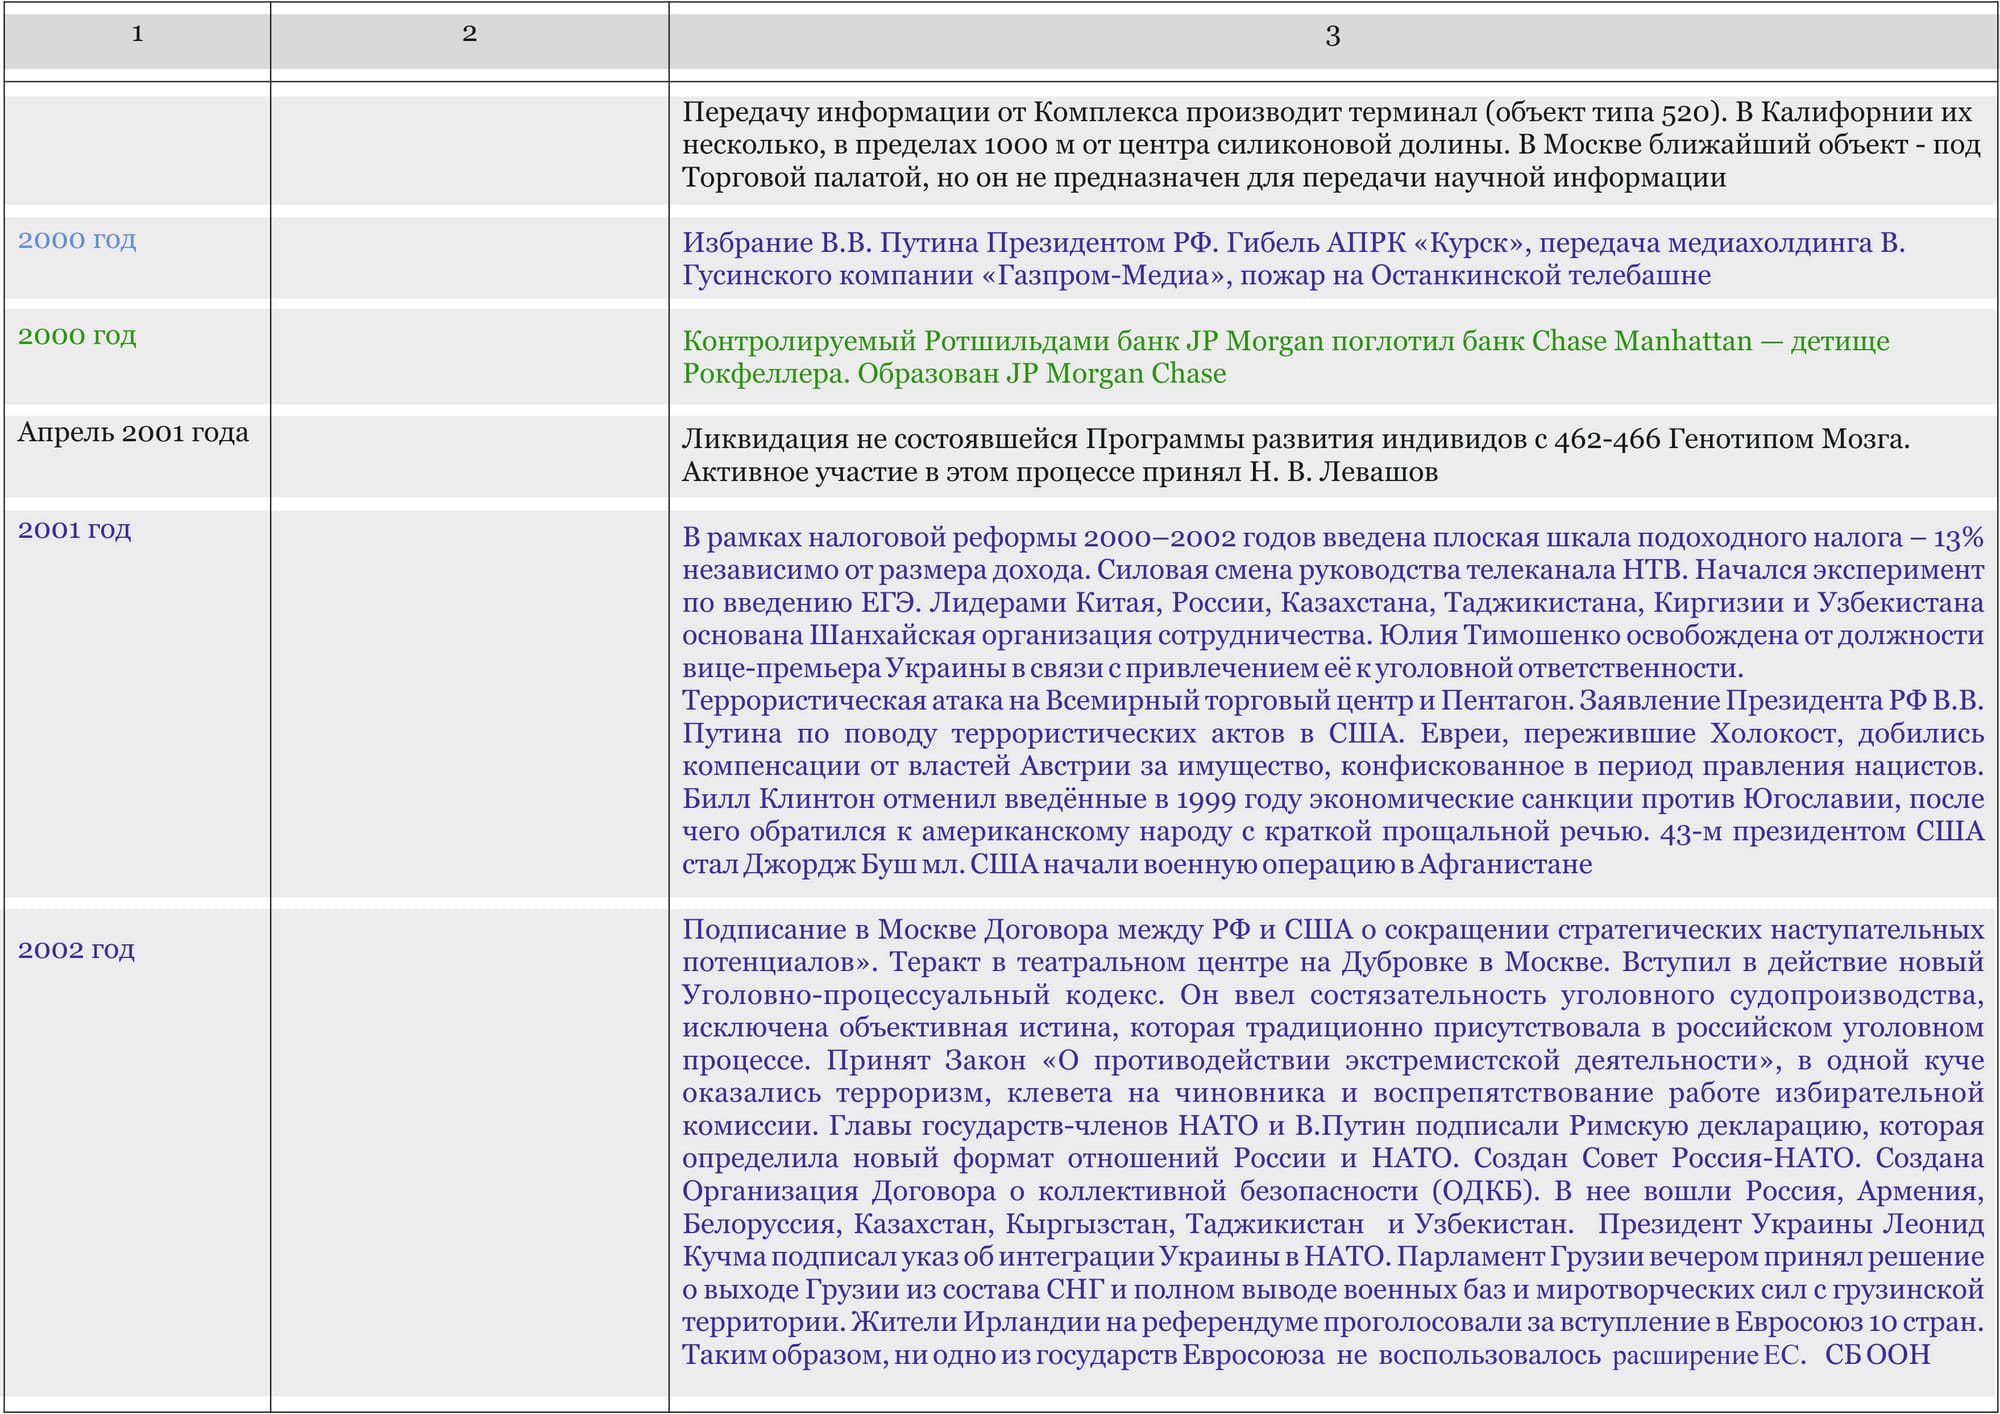Click the line starting 'процессе. Принят Закон'
This screenshot has height=1414, width=2000.
pyautogui.click(x=1333, y=1060)
